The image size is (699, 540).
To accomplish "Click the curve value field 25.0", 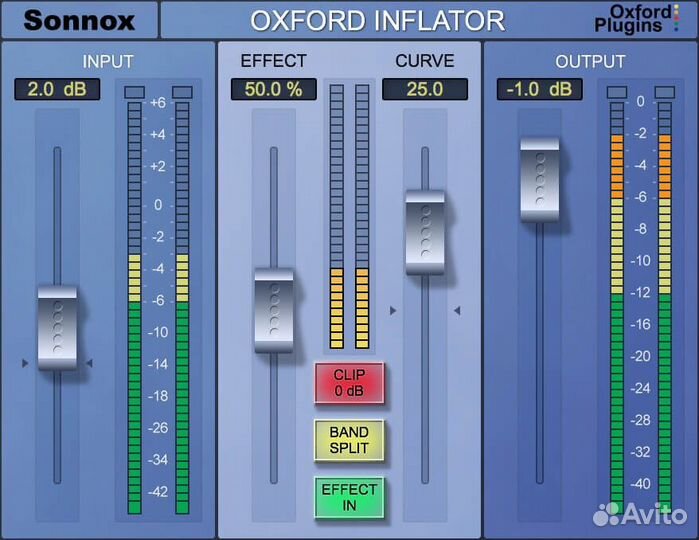I will pyautogui.click(x=425, y=89).
